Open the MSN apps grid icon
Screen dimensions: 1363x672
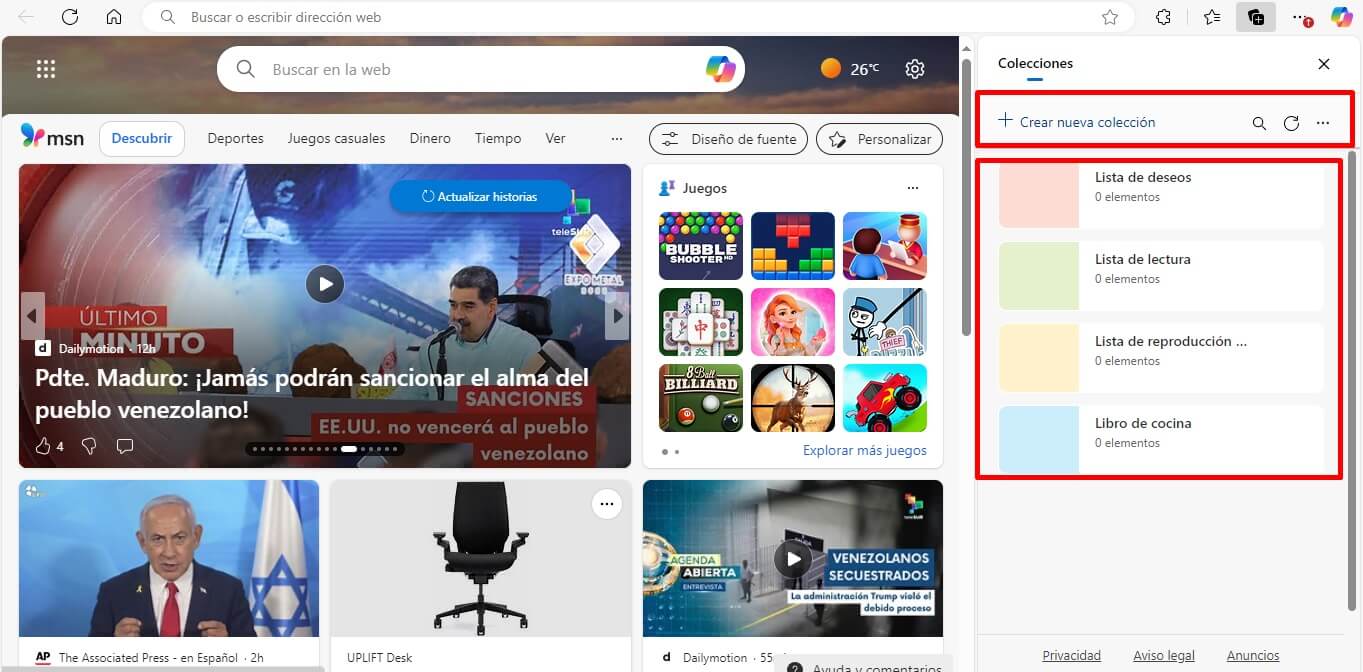click(46, 69)
